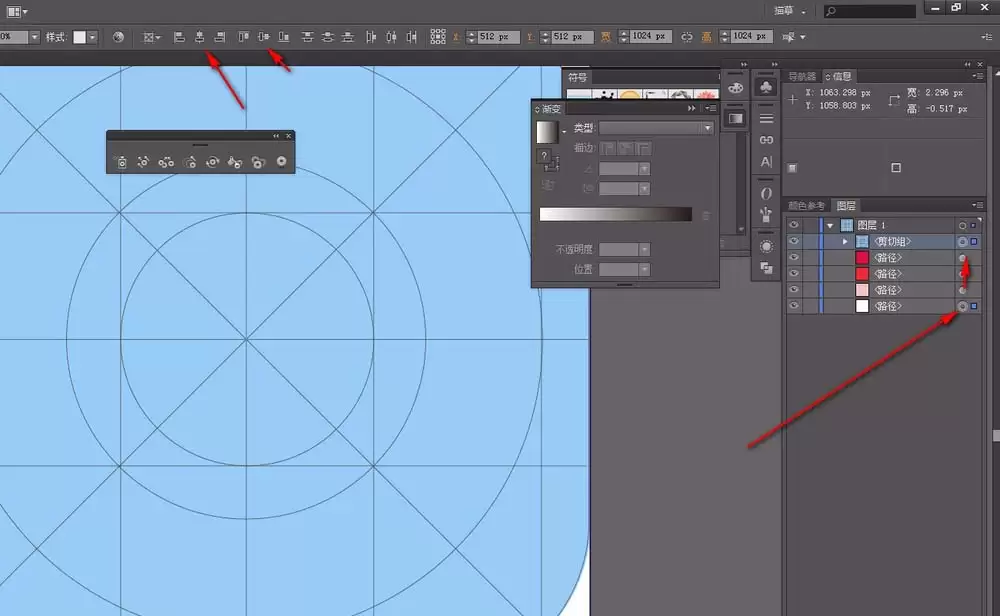Hide the white 路径 path at bottom

click(793, 306)
